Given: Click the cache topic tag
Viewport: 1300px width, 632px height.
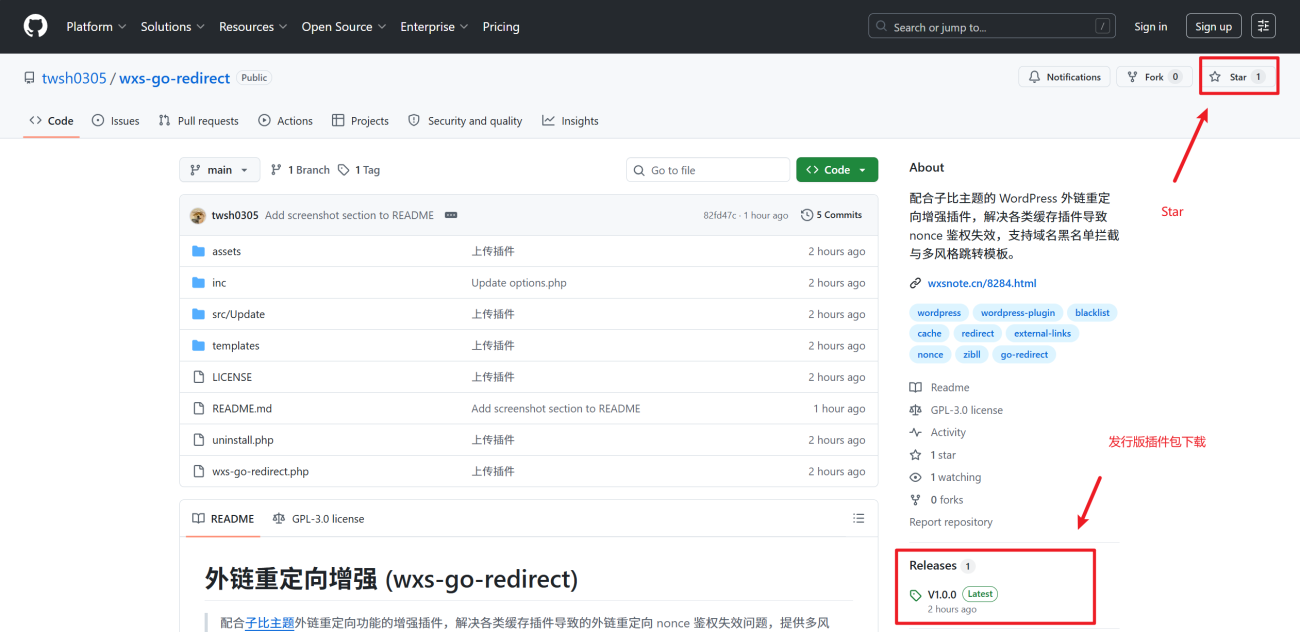Looking at the screenshot, I should click(x=929, y=334).
